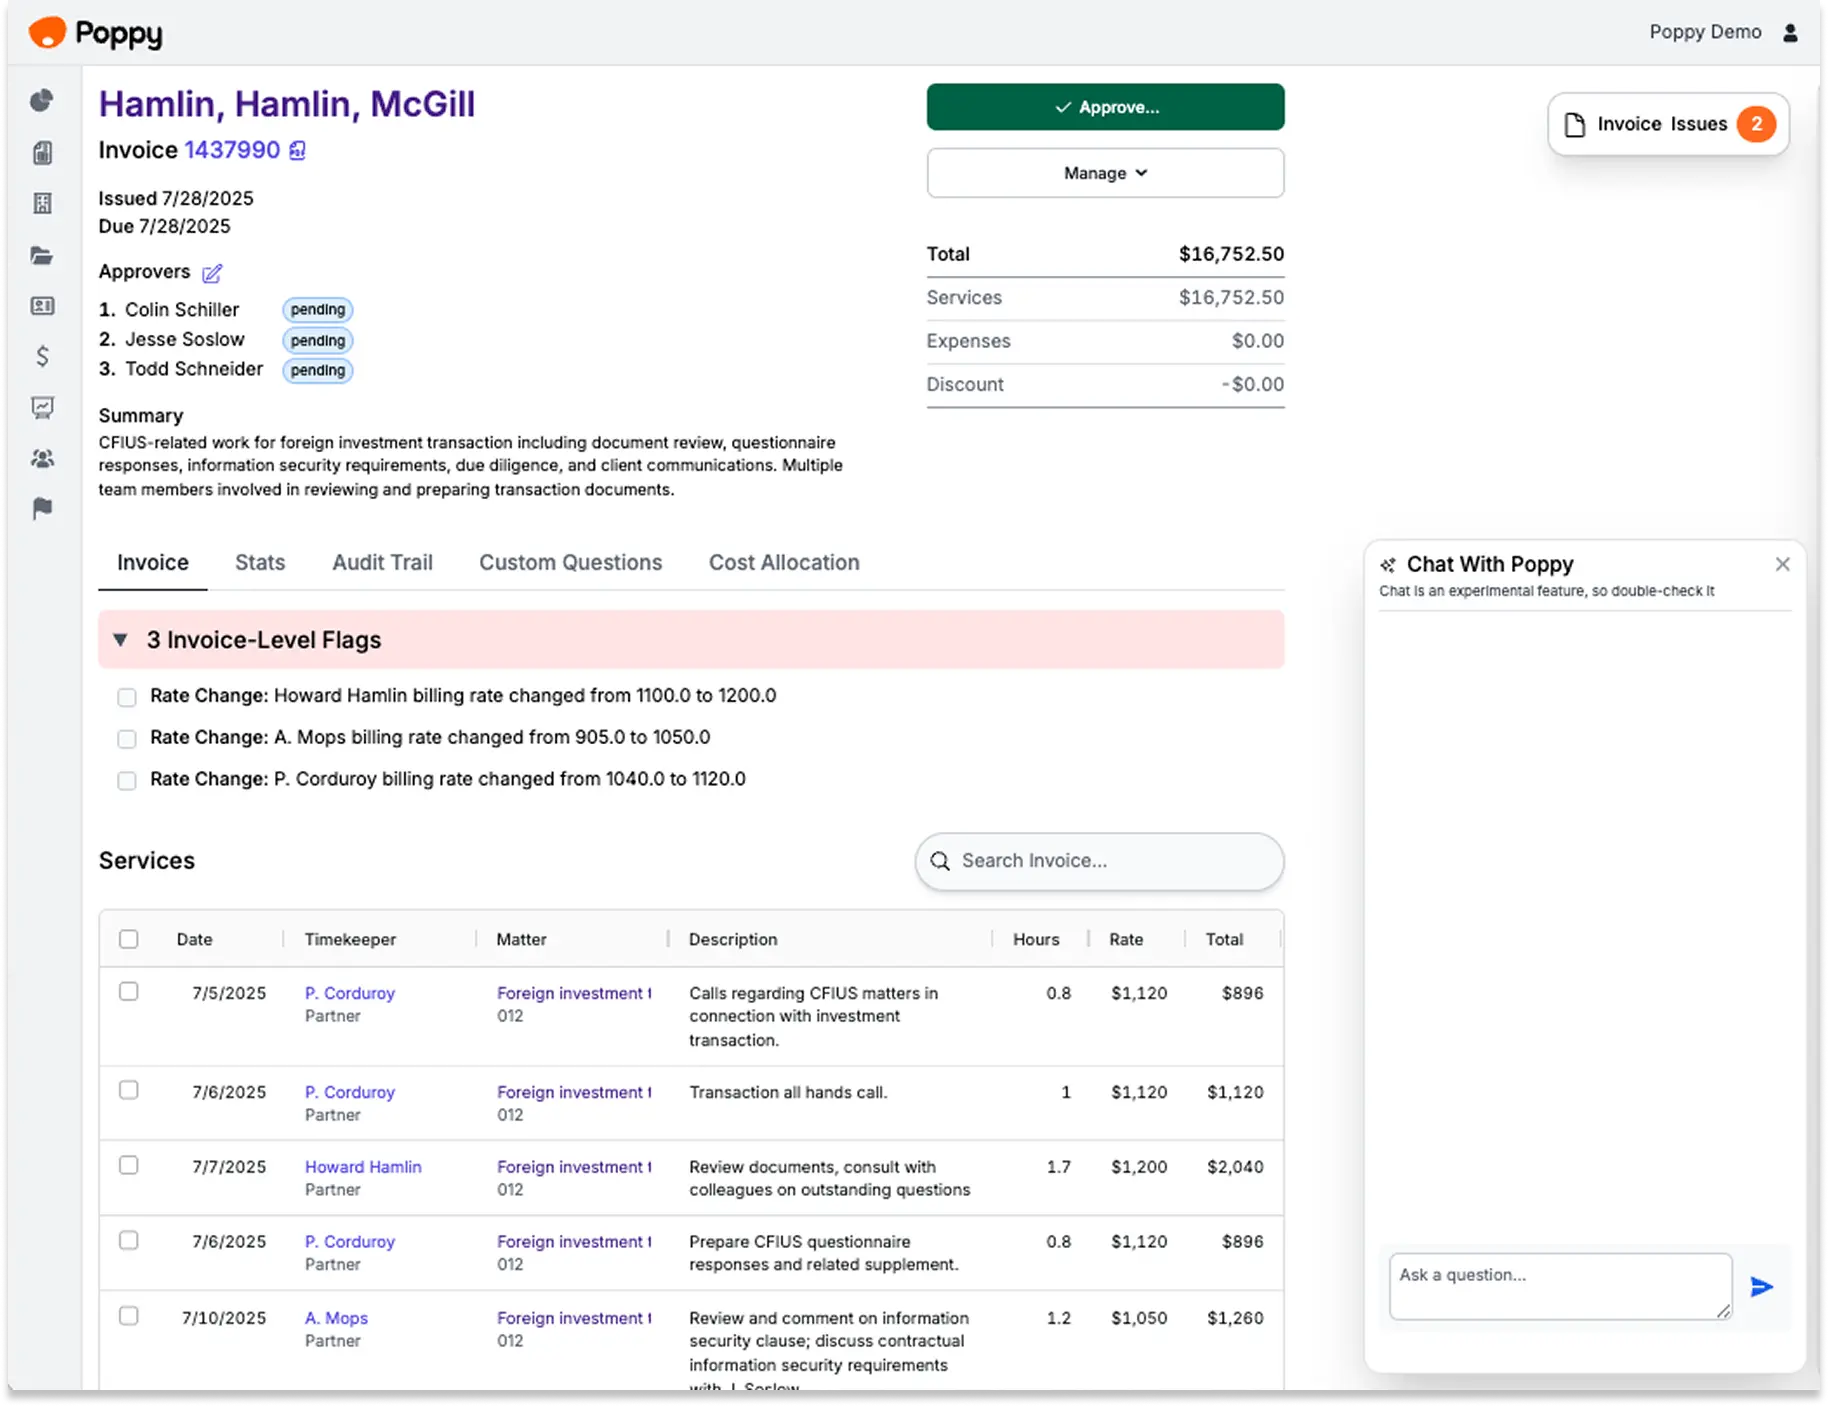Click the orange 2 issues badge
This screenshot has width=1828, height=1406.
[1756, 124]
